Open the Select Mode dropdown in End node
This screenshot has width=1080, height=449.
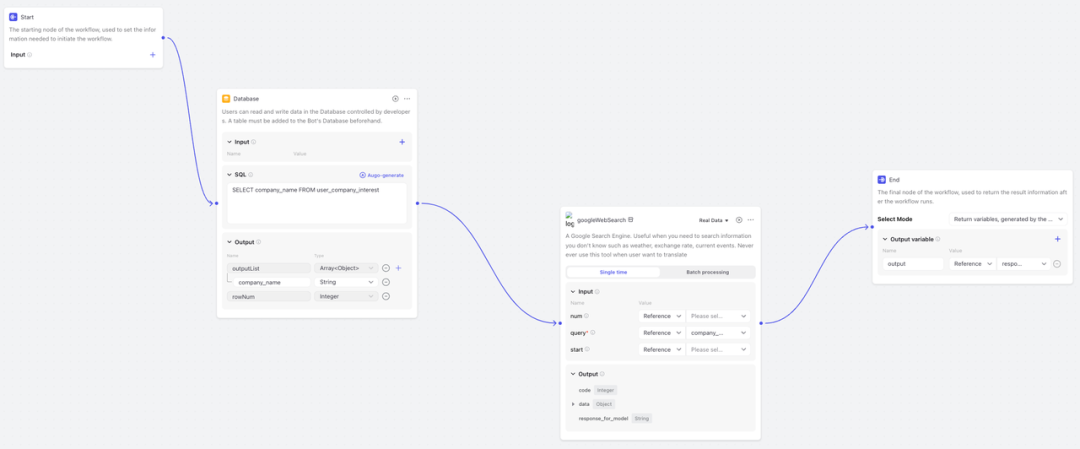pyautogui.click(x=1008, y=218)
